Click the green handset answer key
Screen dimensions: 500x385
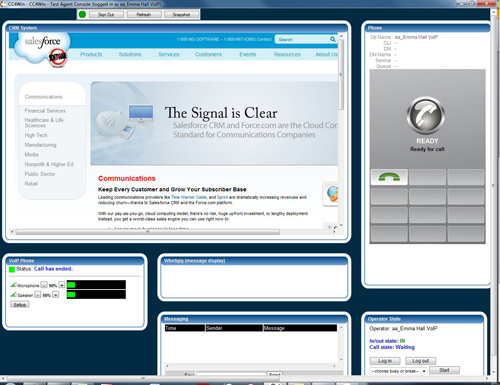tap(389, 177)
